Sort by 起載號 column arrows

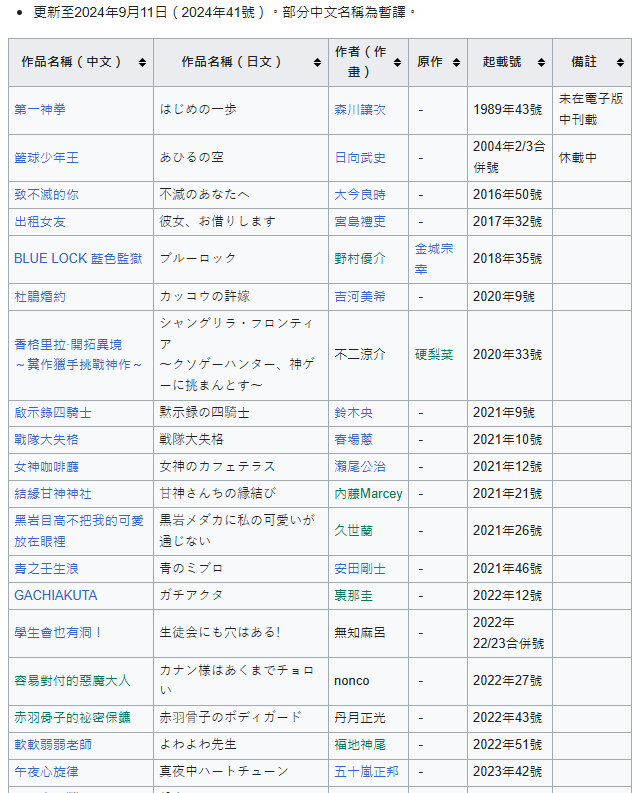541,62
